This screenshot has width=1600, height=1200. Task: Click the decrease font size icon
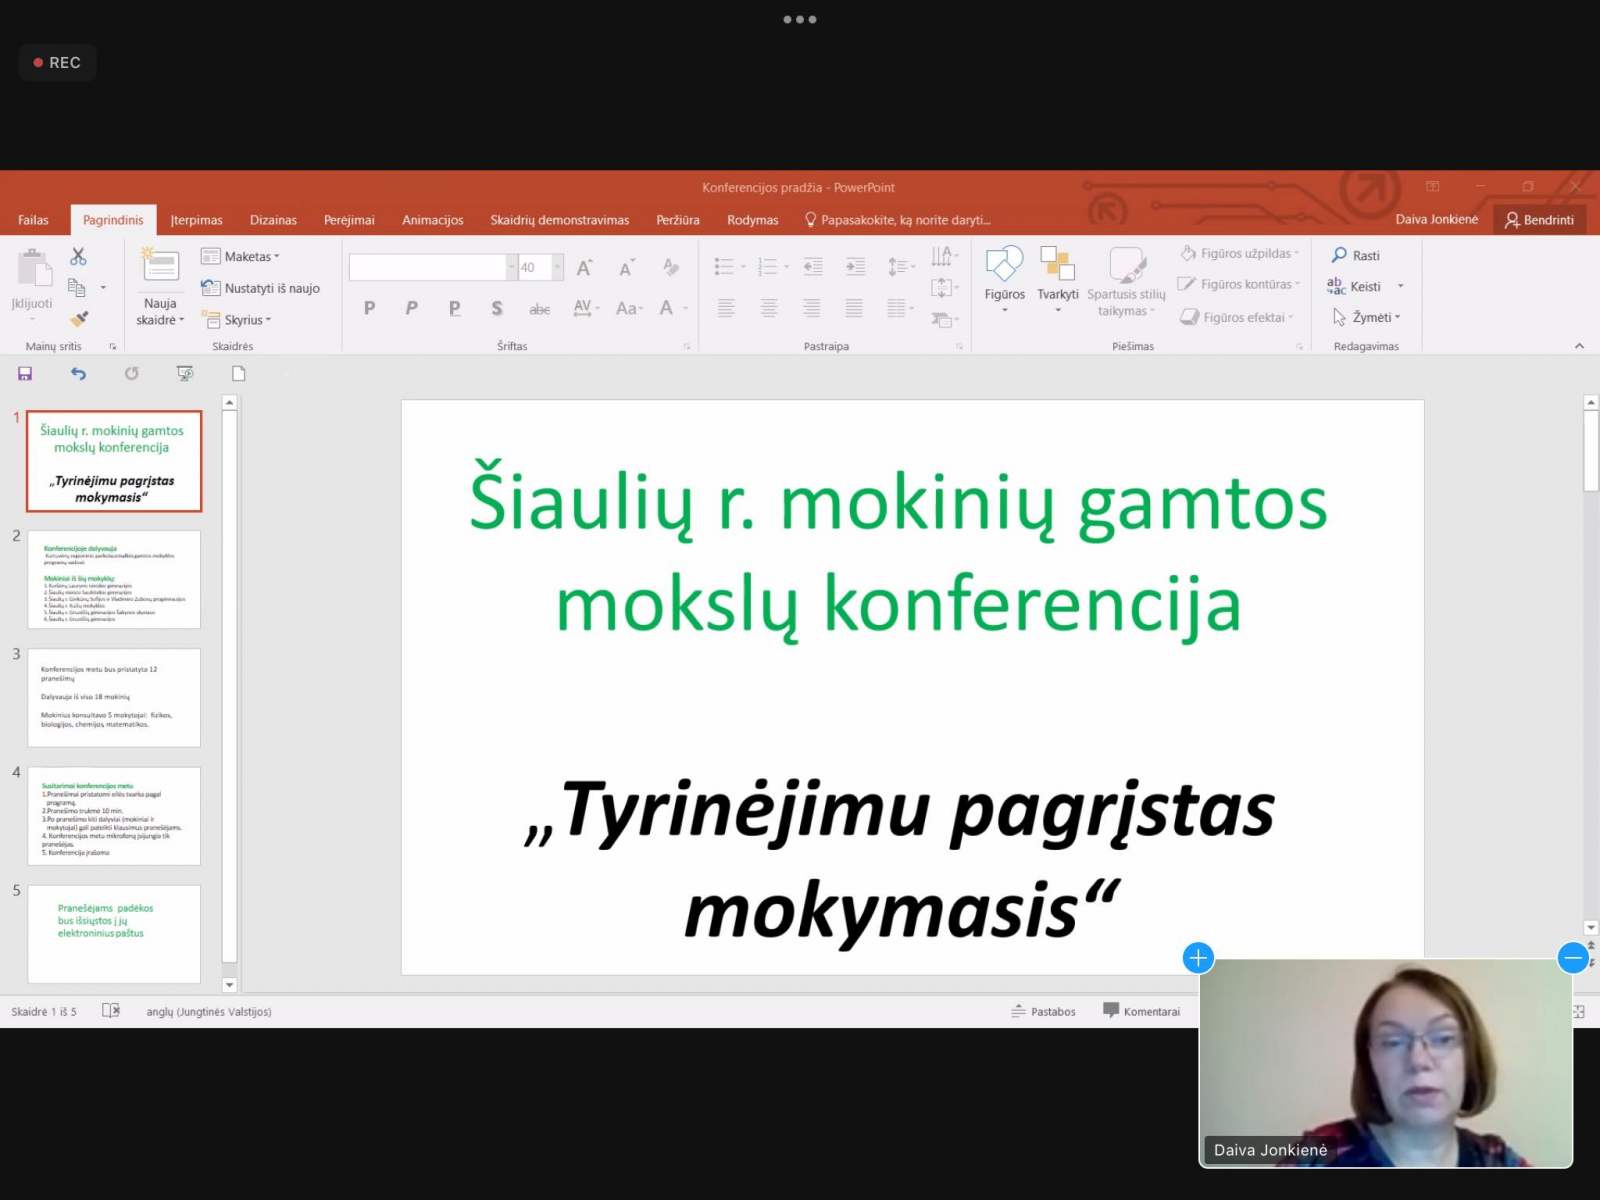tap(626, 267)
